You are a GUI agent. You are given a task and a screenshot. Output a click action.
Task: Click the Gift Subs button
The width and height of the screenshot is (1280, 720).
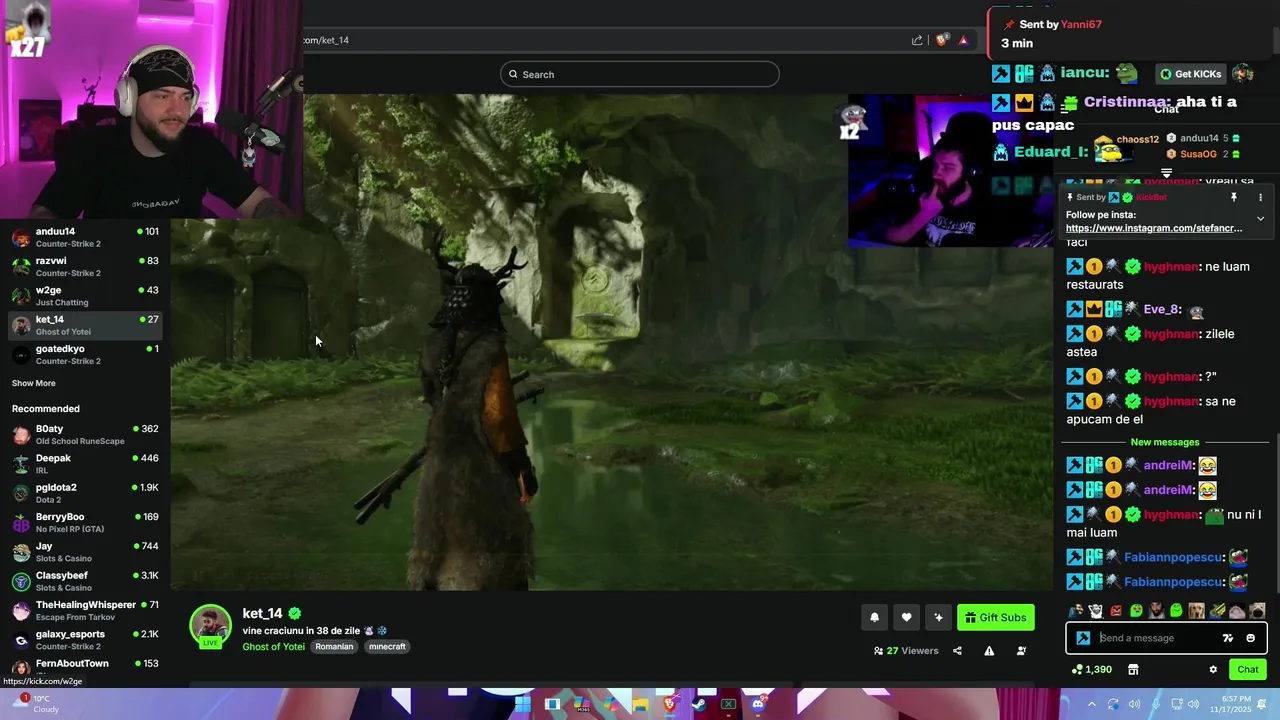tap(995, 617)
